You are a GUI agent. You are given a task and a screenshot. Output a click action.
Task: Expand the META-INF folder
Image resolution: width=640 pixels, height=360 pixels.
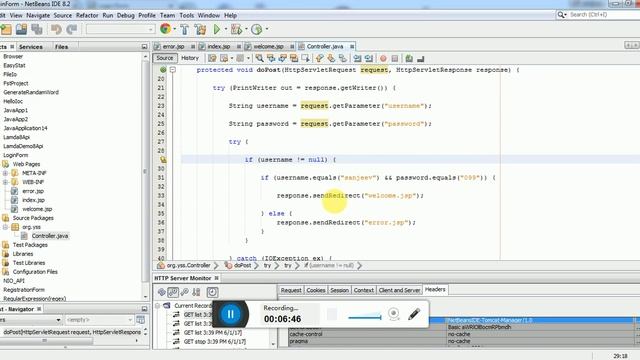(5, 173)
